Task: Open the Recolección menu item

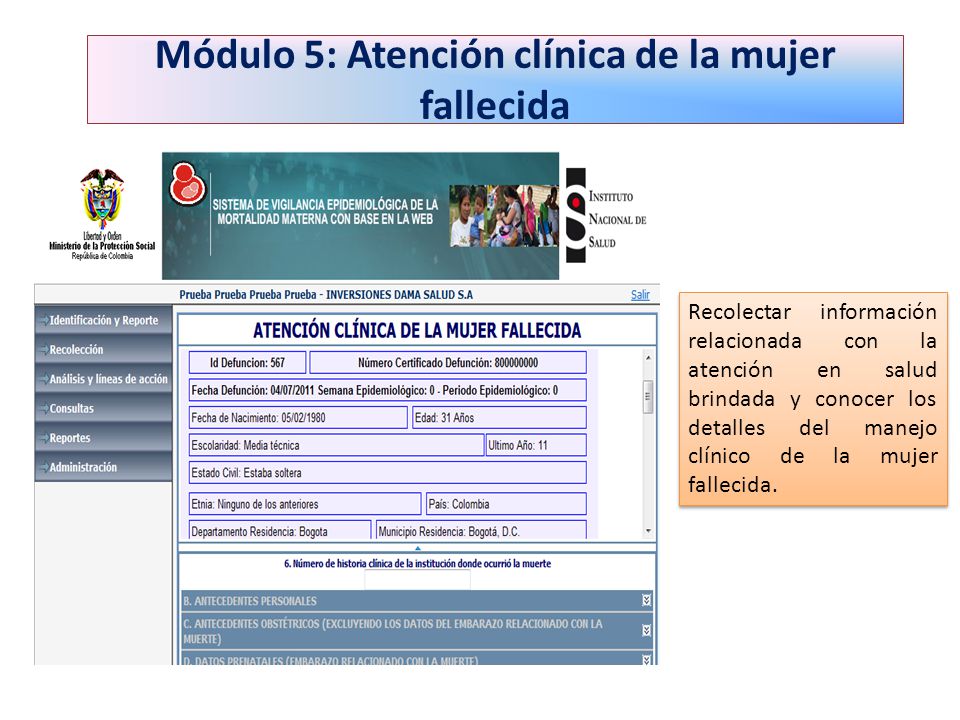Action: 103,350
